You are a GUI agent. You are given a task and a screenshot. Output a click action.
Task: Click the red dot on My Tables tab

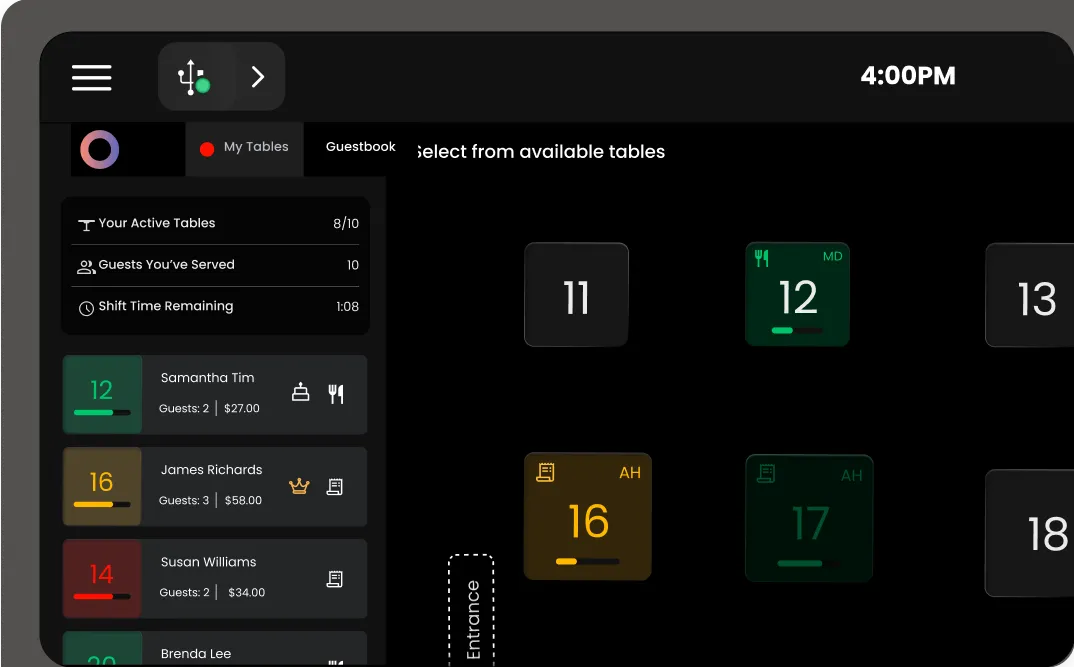(x=207, y=149)
